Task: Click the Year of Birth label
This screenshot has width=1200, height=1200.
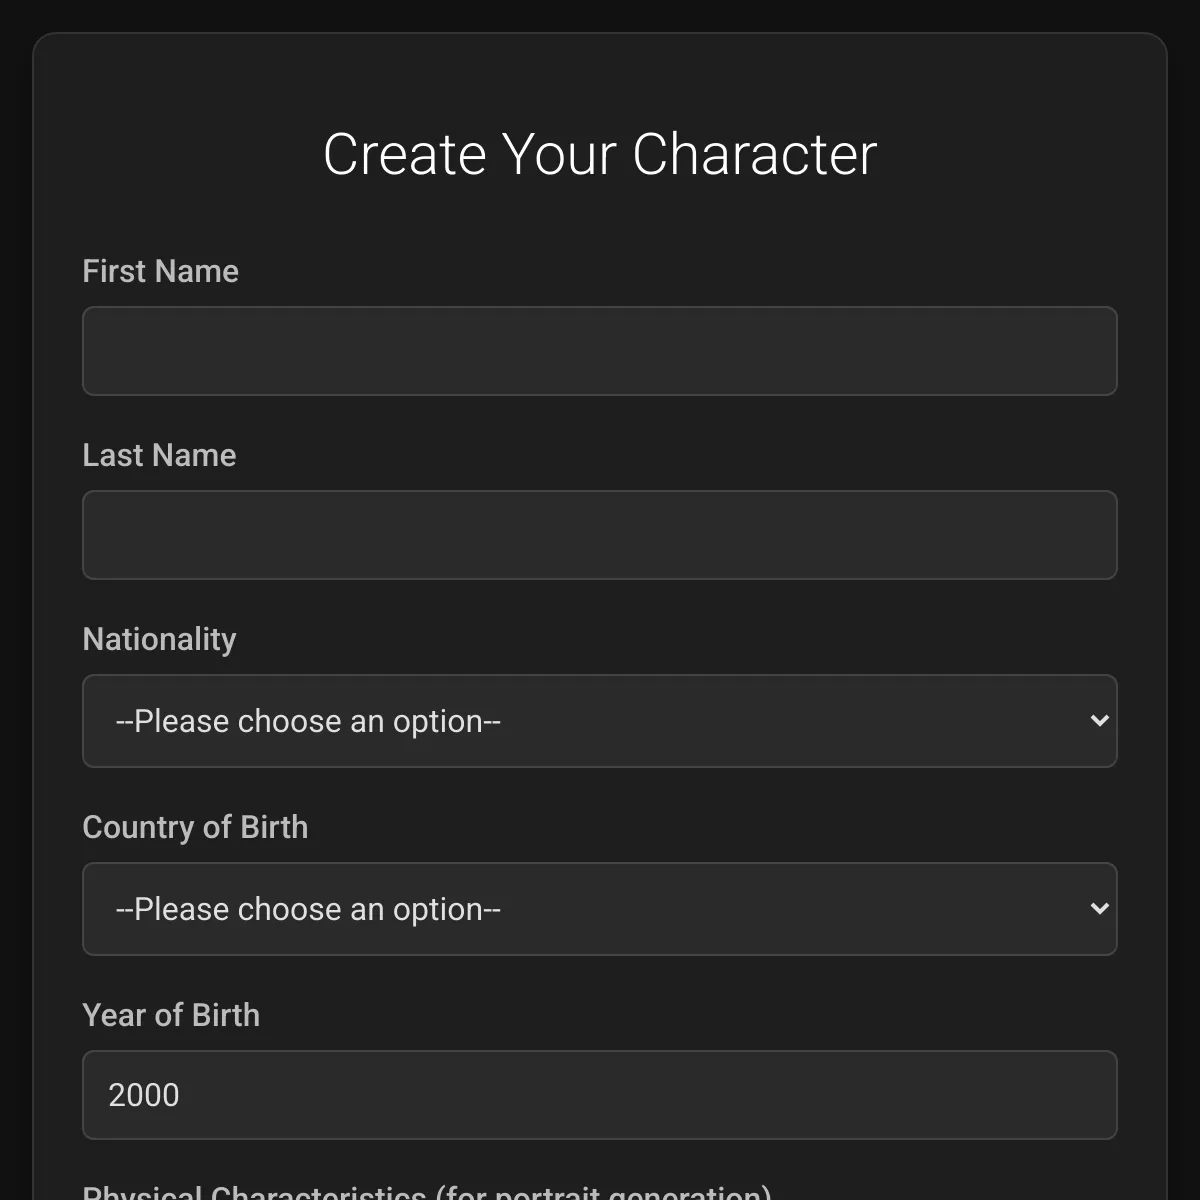Action: coord(171,1015)
